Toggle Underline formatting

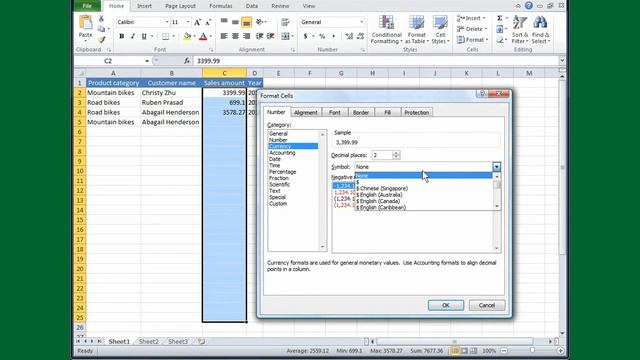pos(144,36)
